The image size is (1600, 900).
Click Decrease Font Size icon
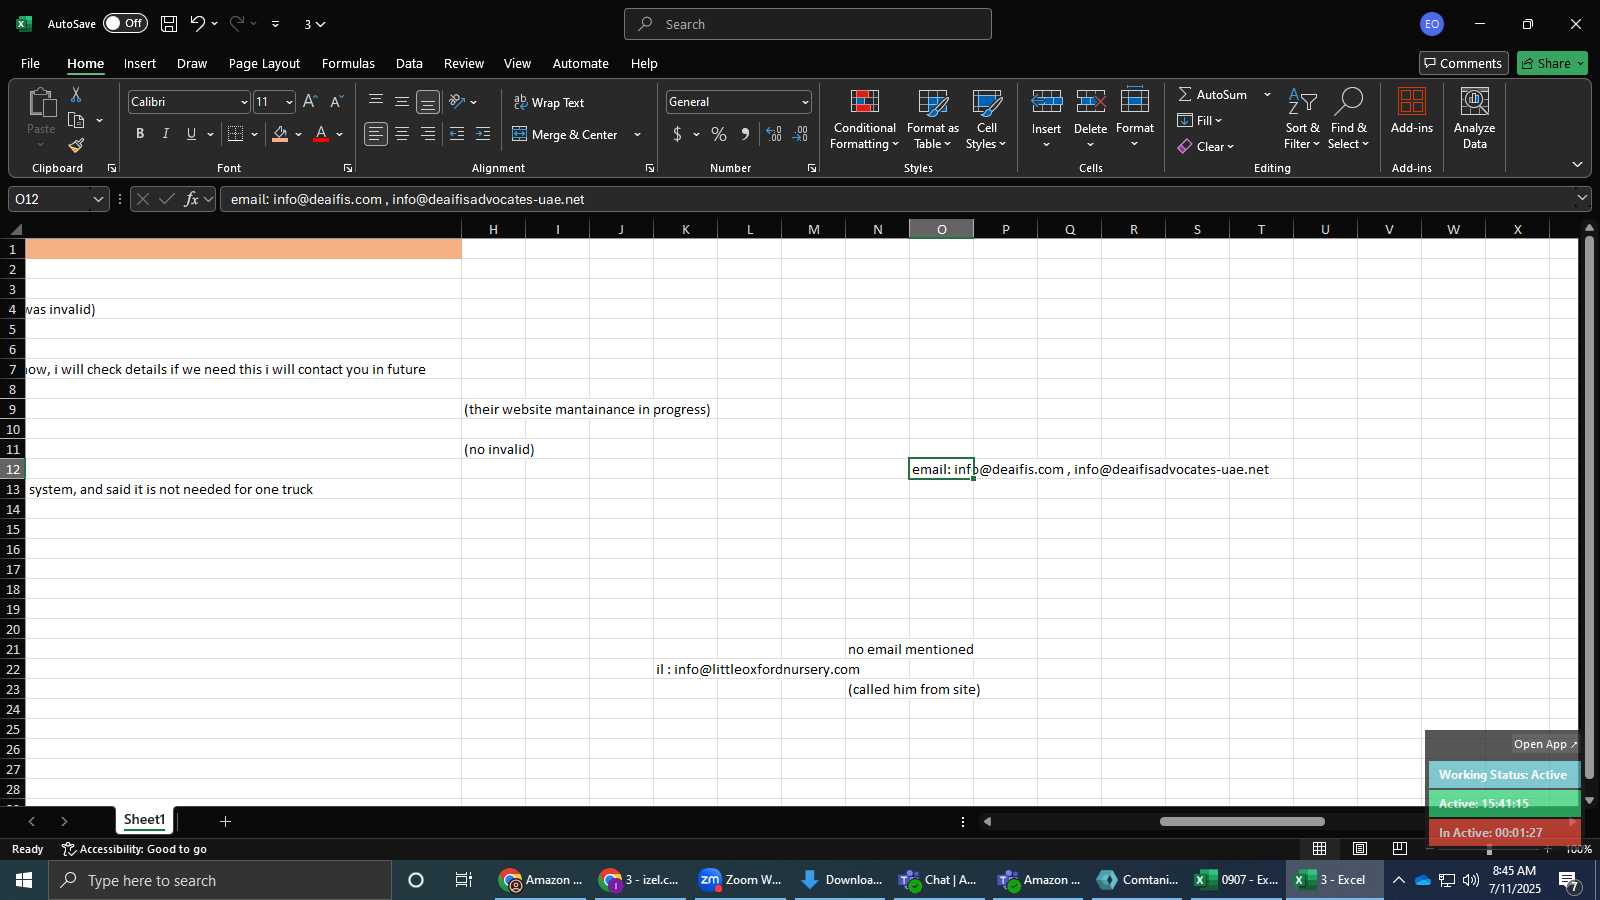(336, 102)
